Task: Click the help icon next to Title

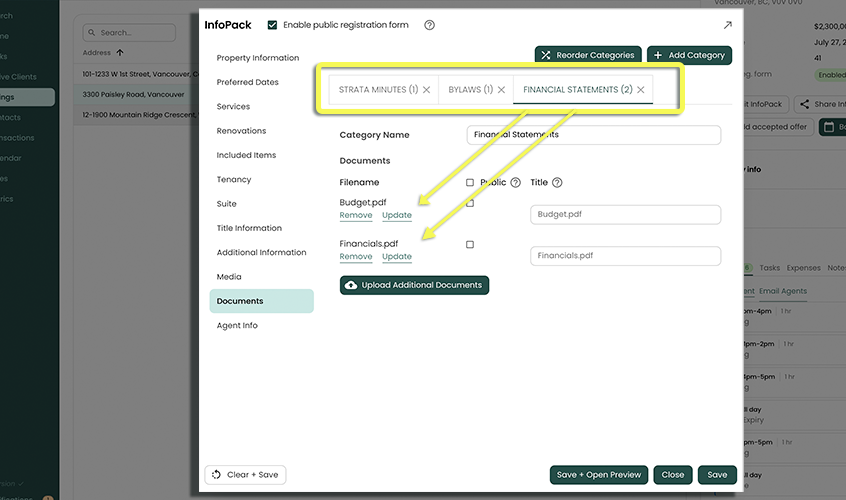Action: 557,183
